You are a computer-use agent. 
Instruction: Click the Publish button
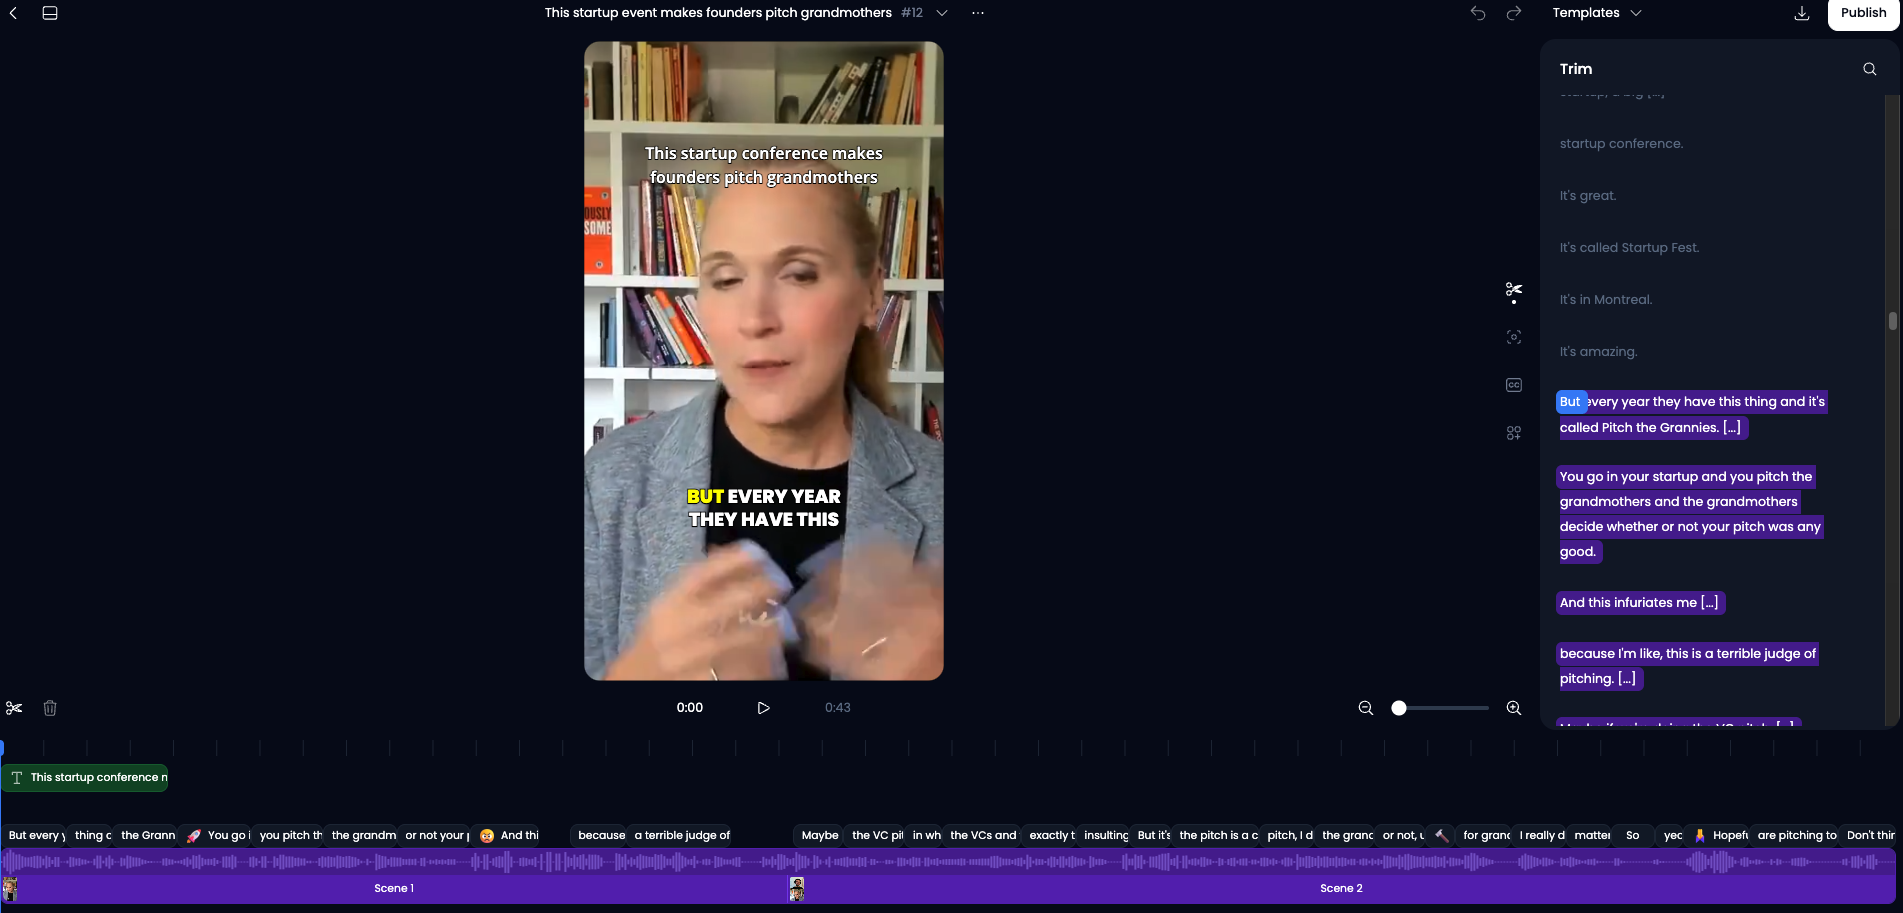(x=1863, y=13)
